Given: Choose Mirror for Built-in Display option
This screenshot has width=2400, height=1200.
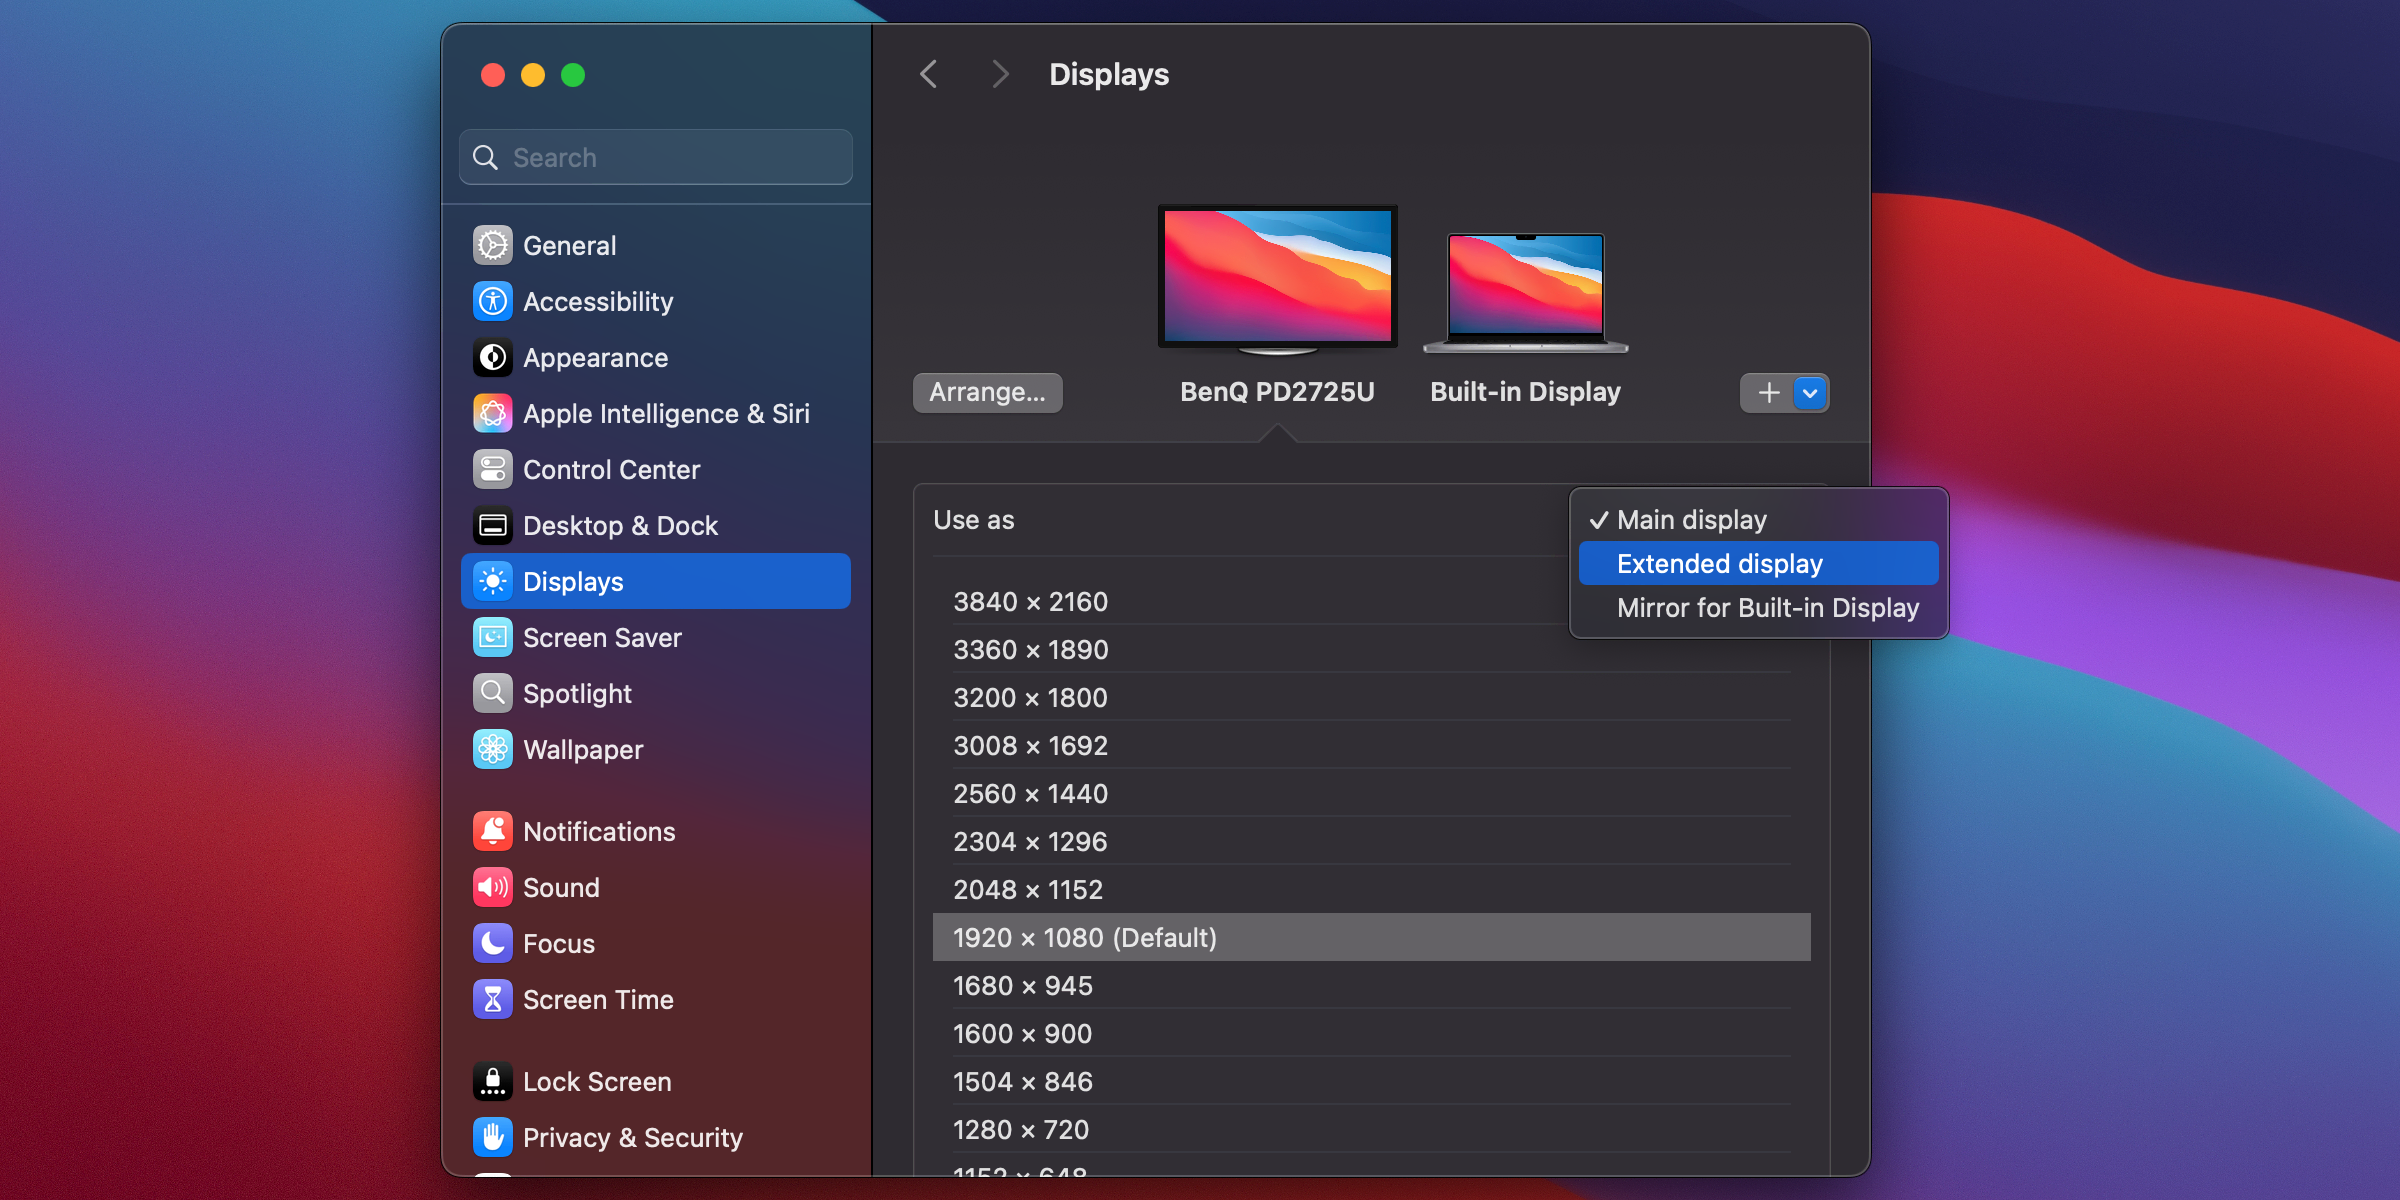Looking at the screenshot, I should click(1767, 607).
